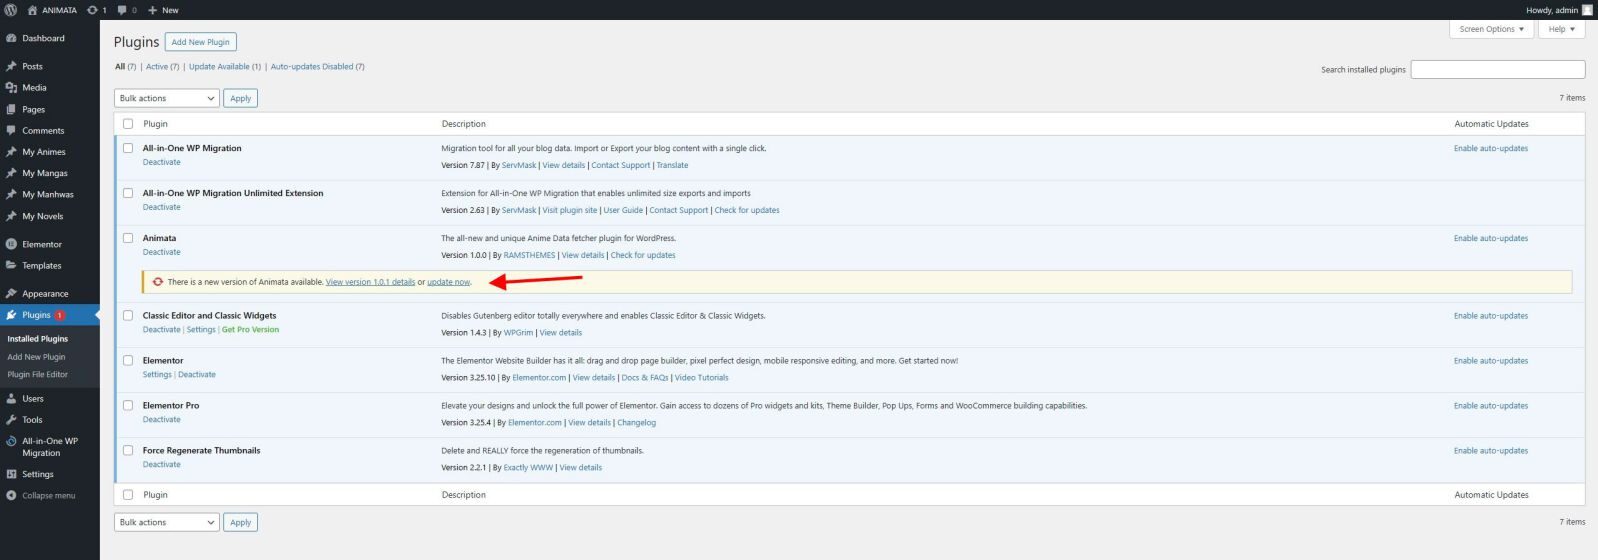Click Dashboard icon in sidebar
1598x560 pixels.
click(11, 38)
